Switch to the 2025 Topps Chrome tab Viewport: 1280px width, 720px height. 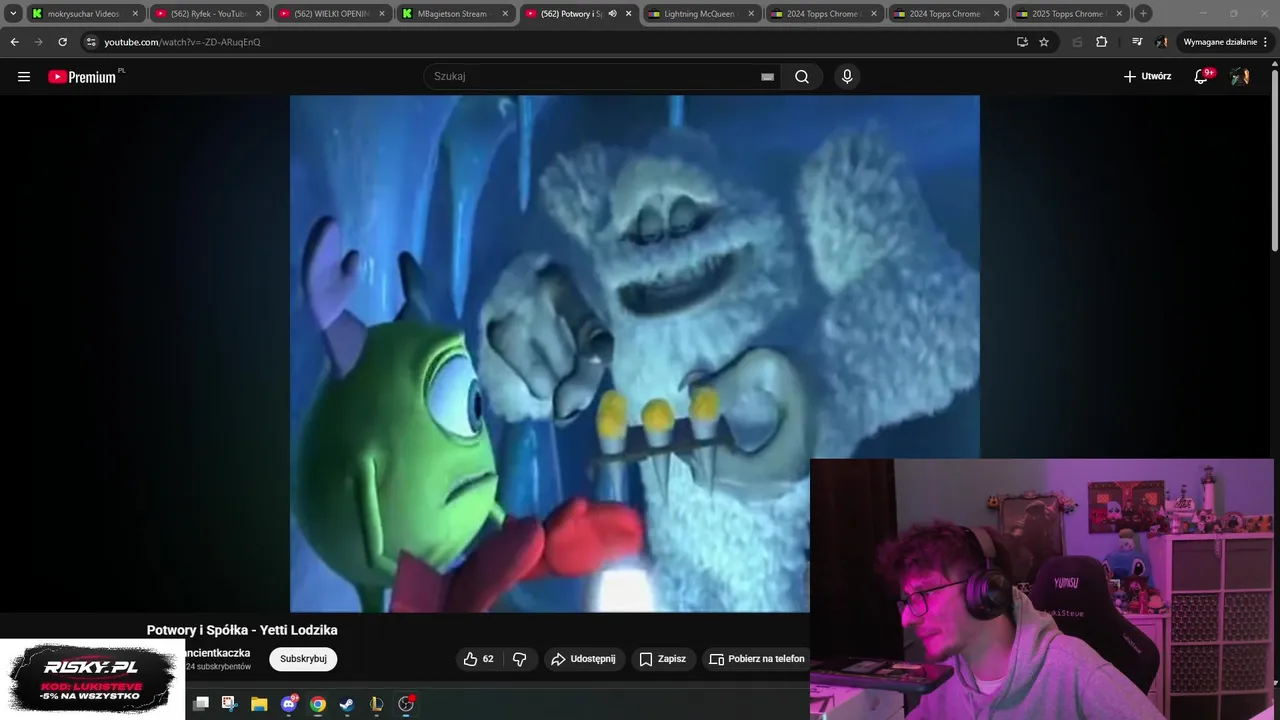coord(1069,14)
